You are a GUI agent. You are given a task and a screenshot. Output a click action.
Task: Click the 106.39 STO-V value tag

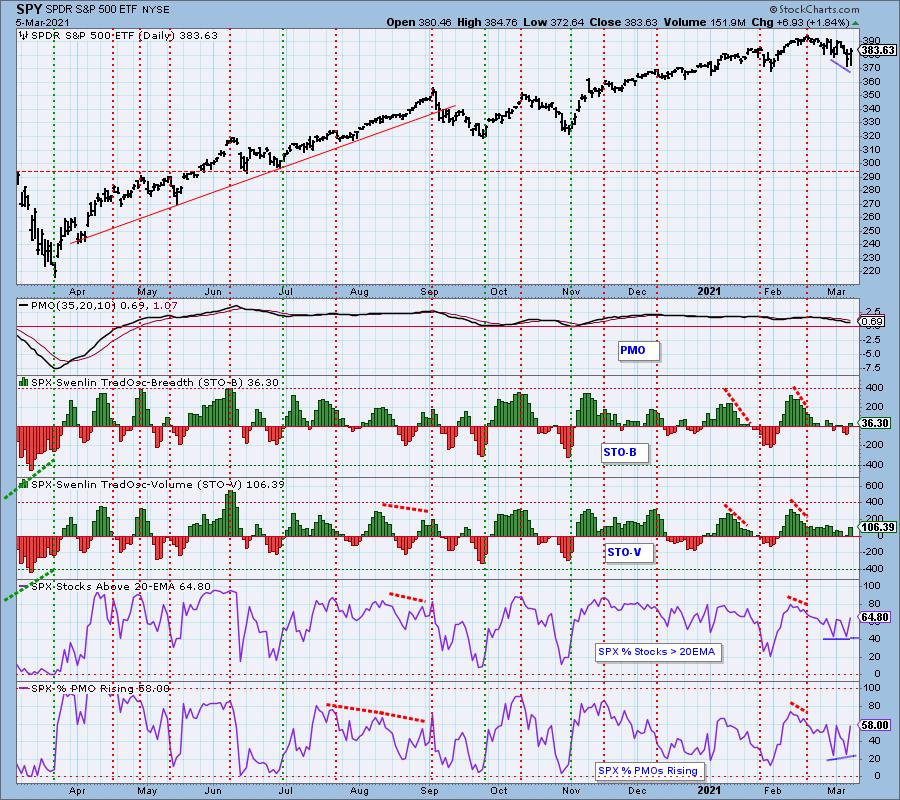point(878,527)
